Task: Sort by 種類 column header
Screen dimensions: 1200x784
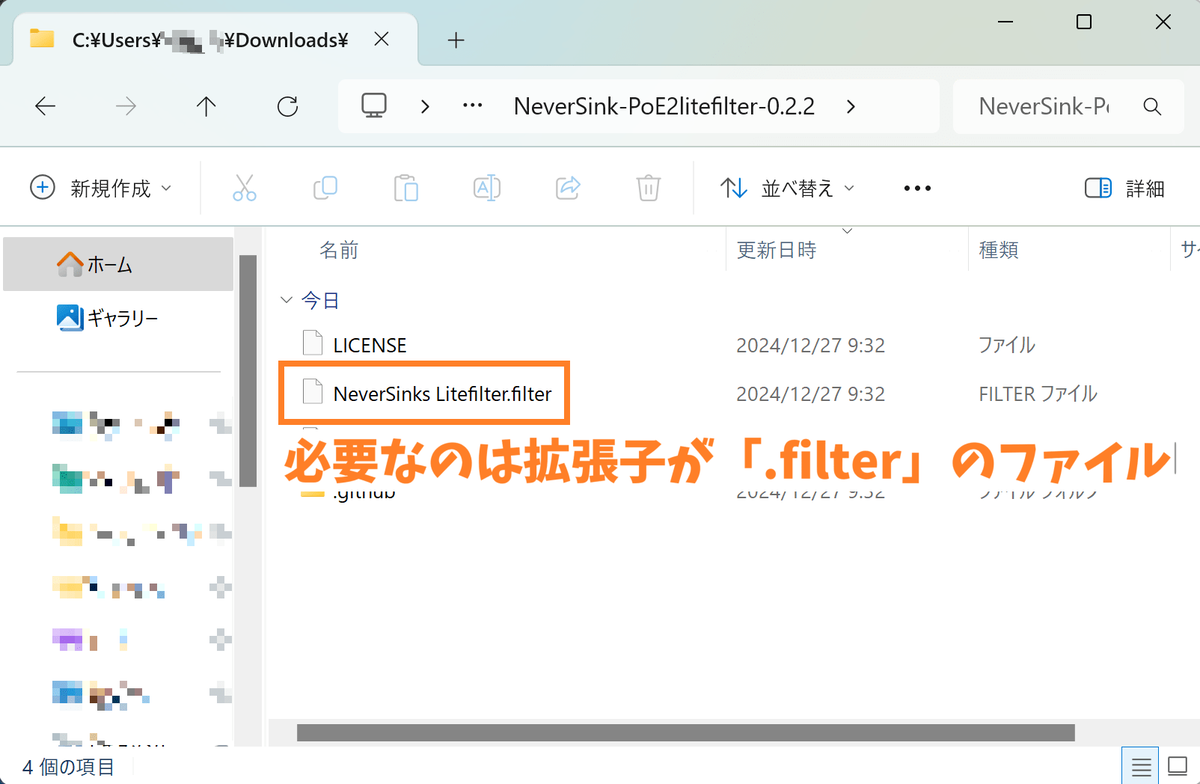Action: [998, 250]
